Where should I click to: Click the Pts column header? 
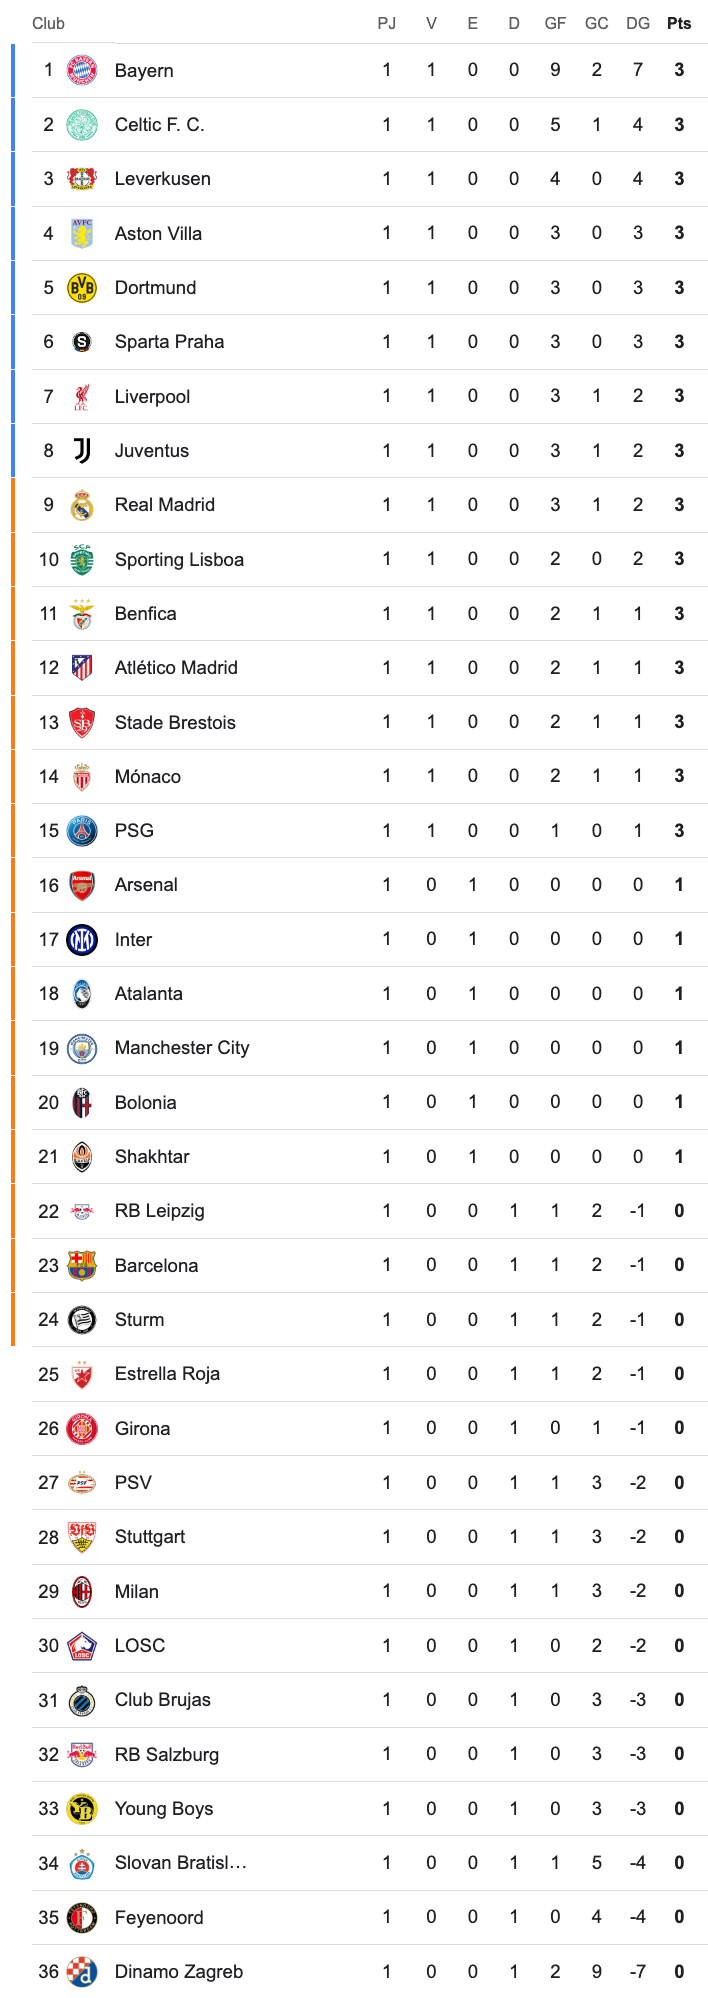coord(679,23)
